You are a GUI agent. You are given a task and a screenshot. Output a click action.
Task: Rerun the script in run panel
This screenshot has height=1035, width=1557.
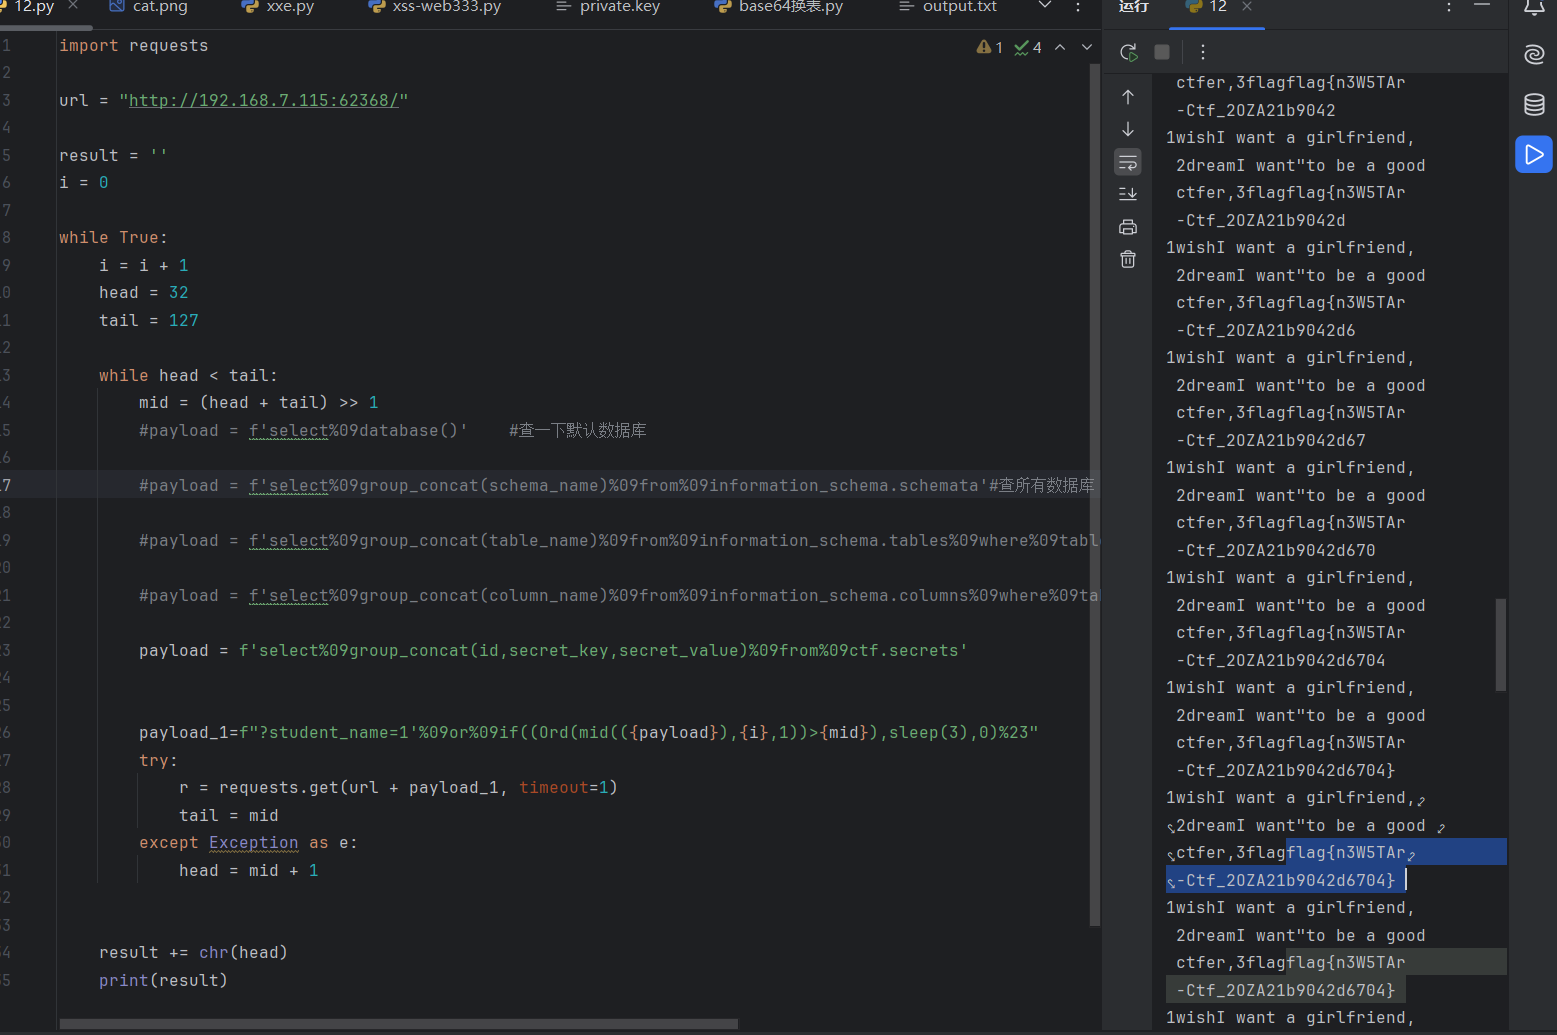coord(1129,52)
